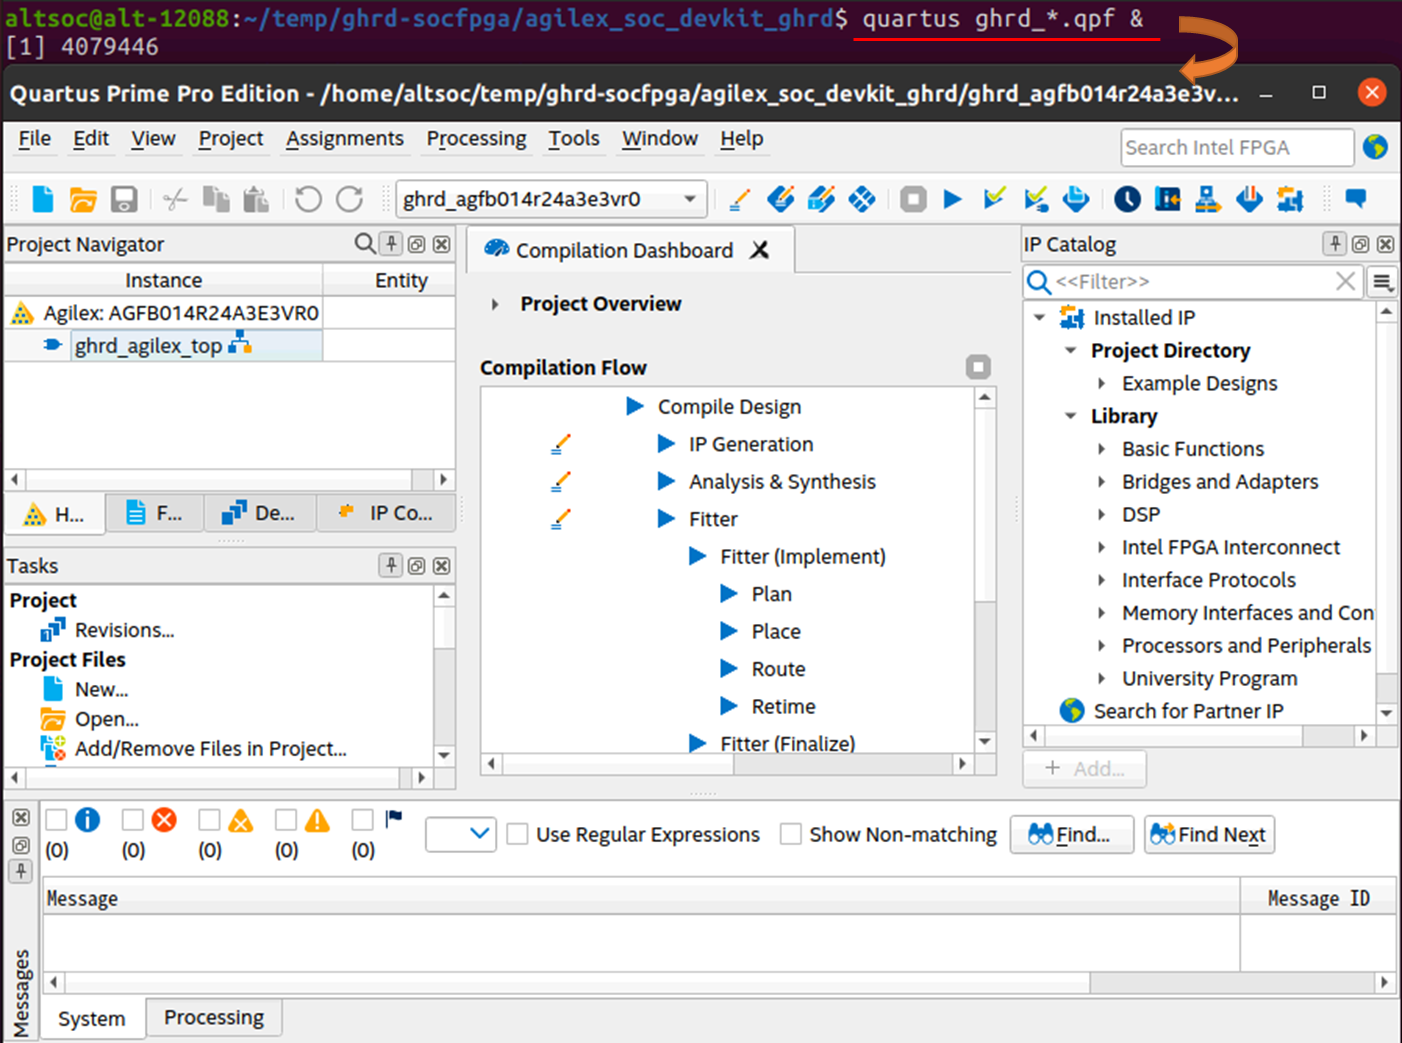Clear the IP Catalog filter with the X
The image size is (1402, 1043).
1346,282
